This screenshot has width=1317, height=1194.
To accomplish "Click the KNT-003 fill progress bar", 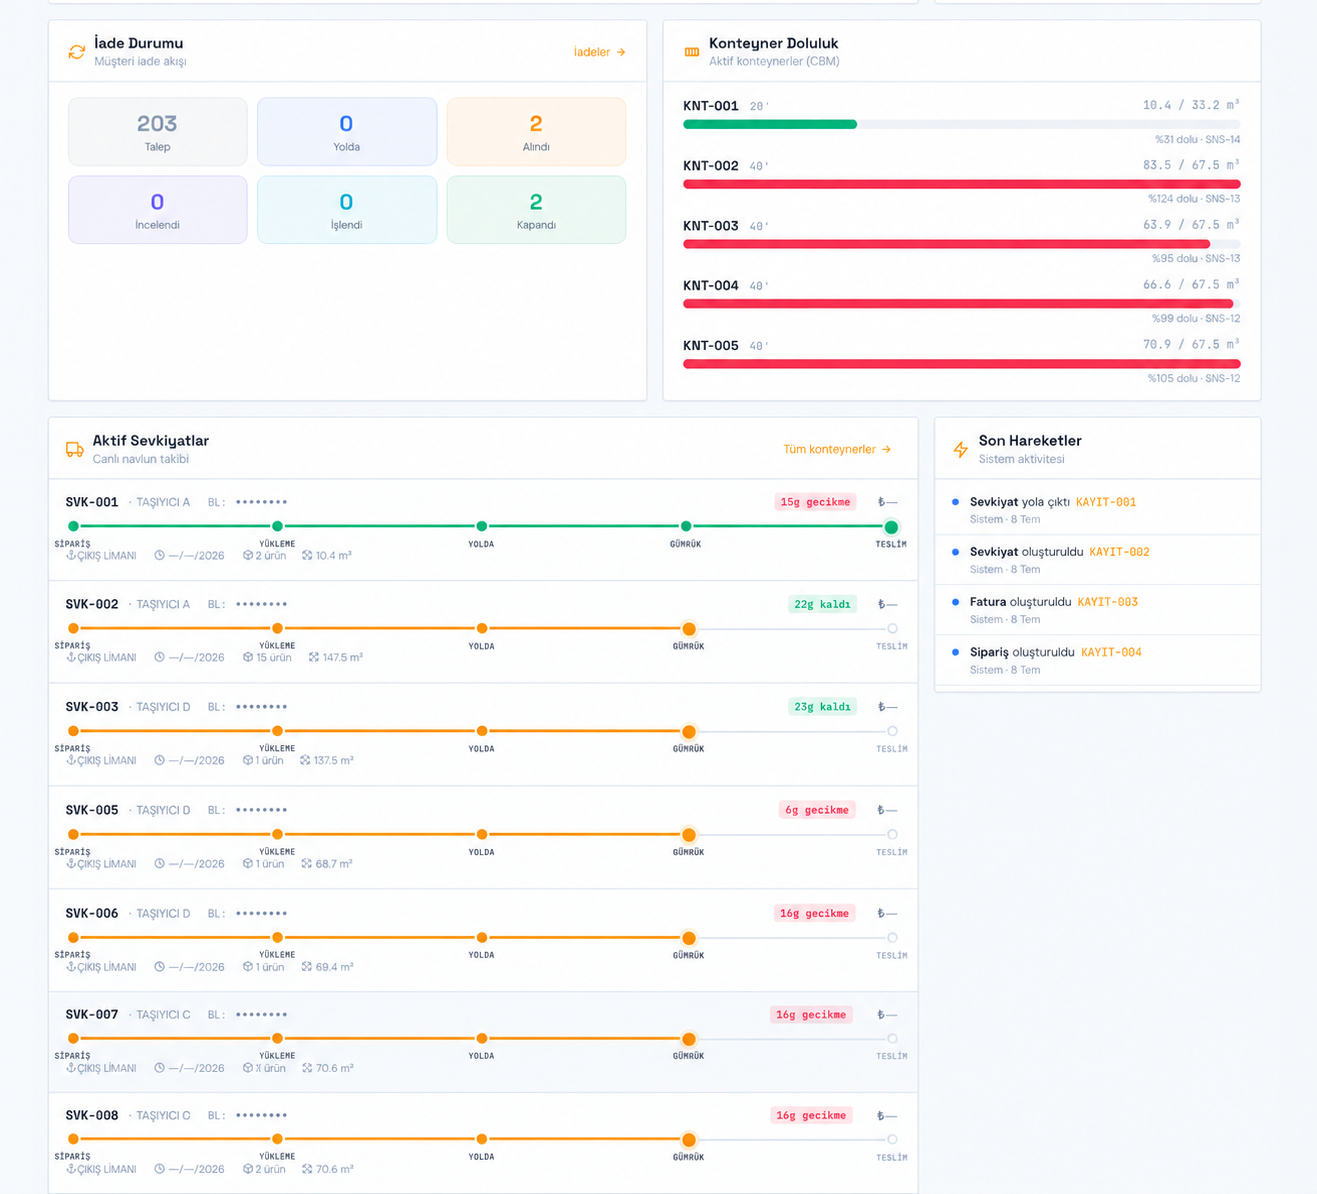I will tap(962, 244).
